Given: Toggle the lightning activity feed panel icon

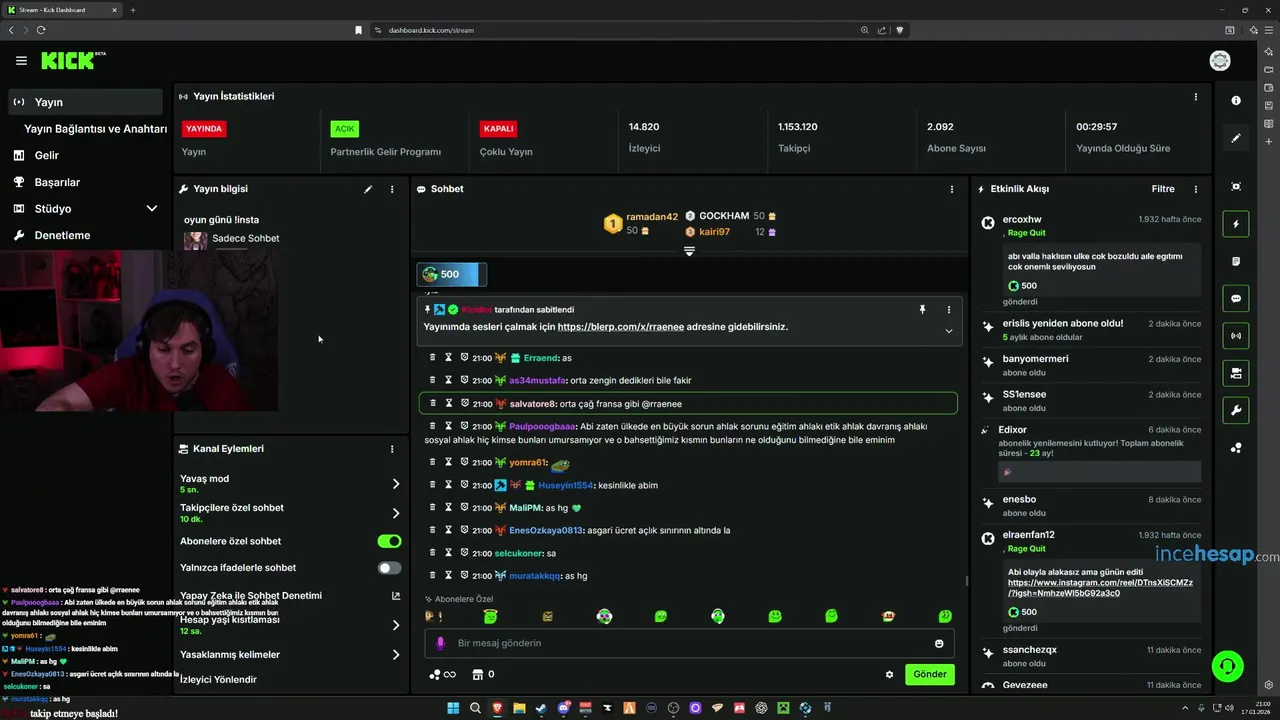Looking at the screenshot, I should (x=1236, y=224).
